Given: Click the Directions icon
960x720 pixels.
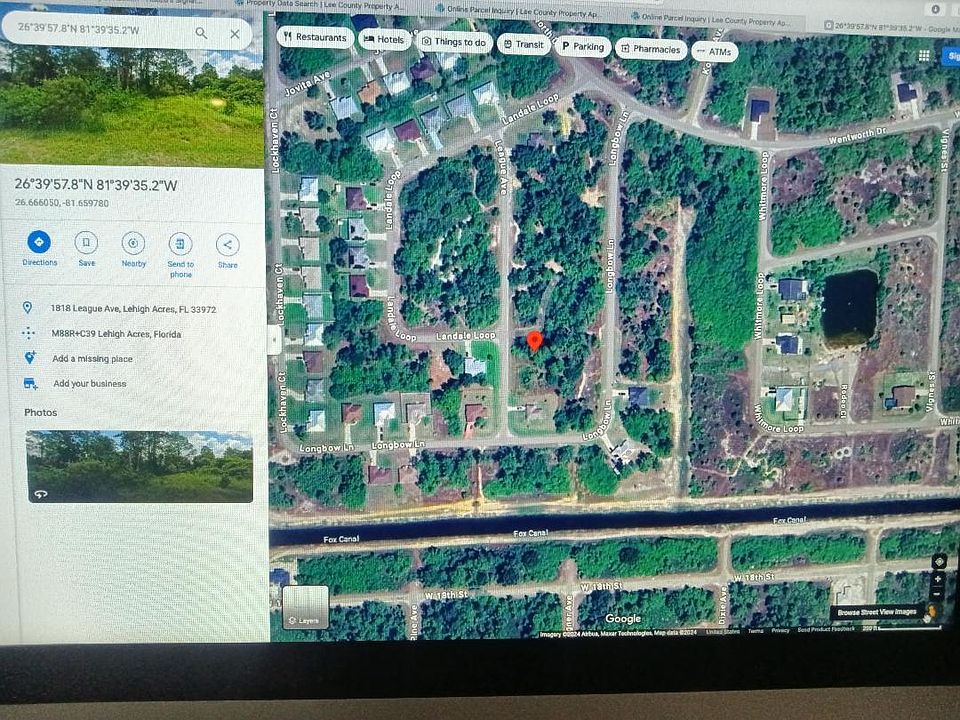Looking at the screenshot, I should [39, 242].
